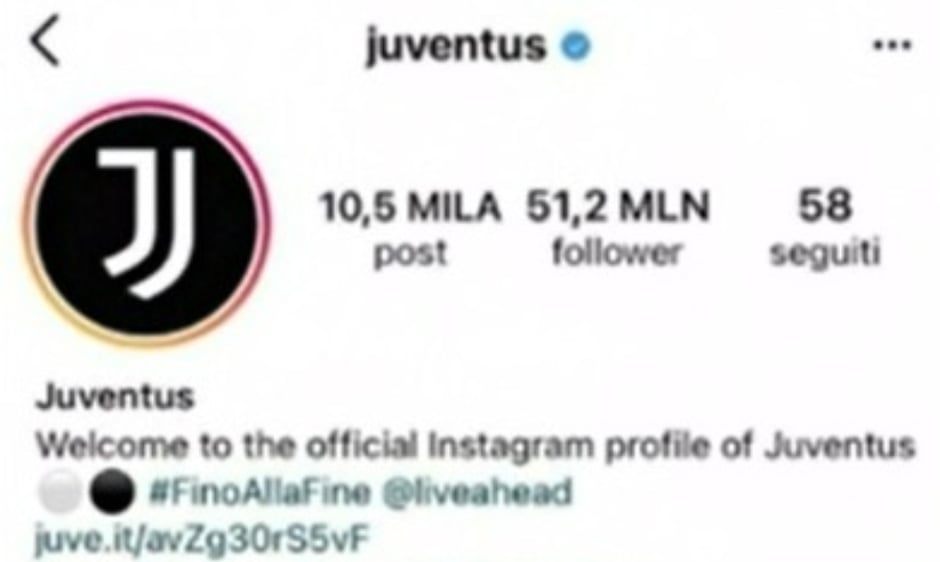Tap the #FinoAllaFine hashtag
Image resolution: width=940 pixels, height=562 pixels.
260,493
